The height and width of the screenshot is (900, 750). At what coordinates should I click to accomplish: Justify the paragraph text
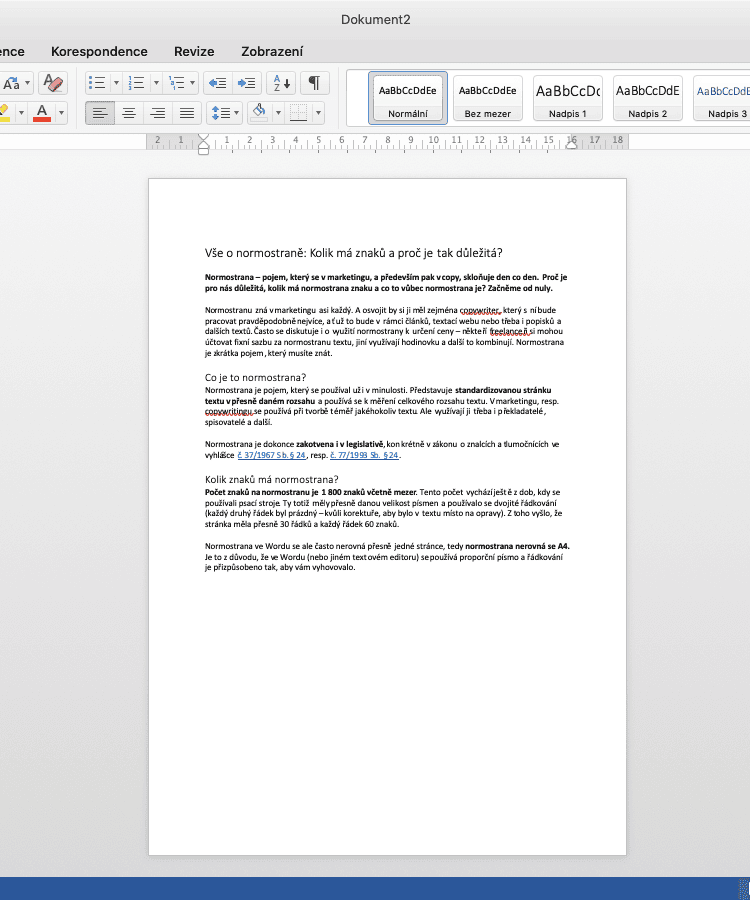[x=186, y=112]
